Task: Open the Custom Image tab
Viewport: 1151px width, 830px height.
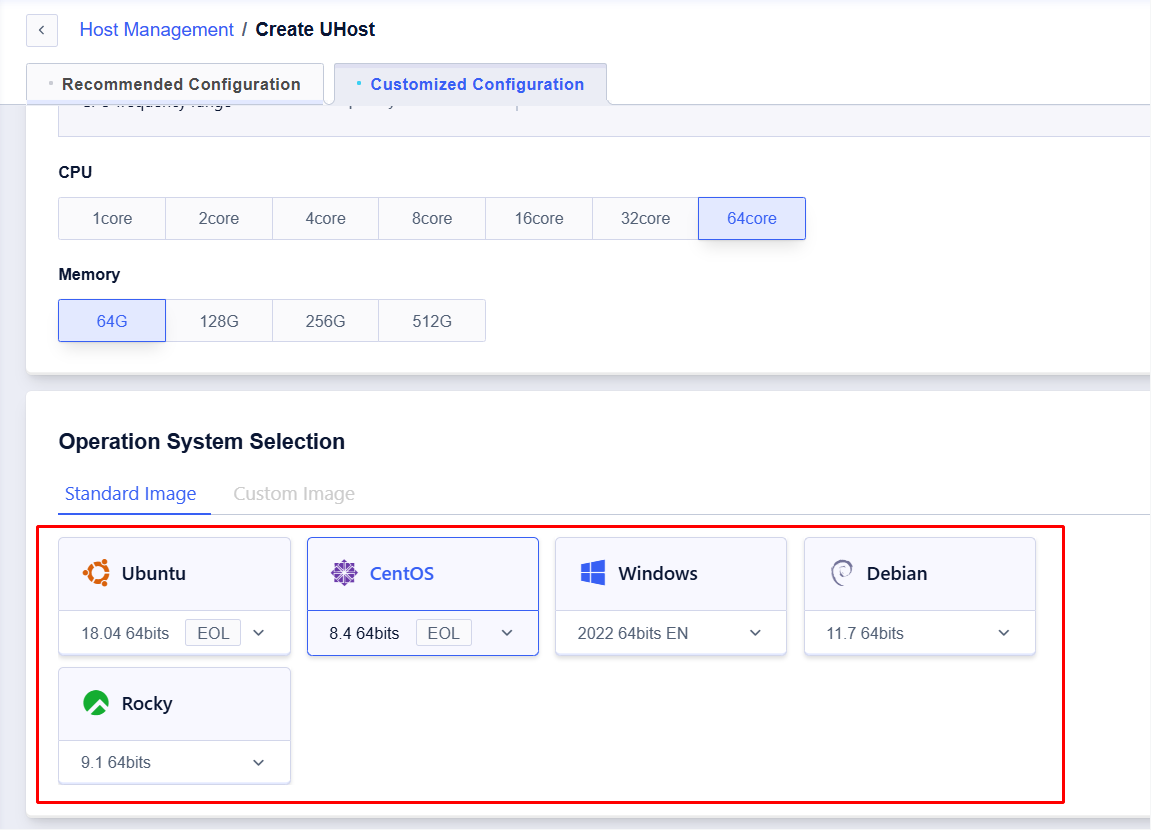Action: coord(294,494)
